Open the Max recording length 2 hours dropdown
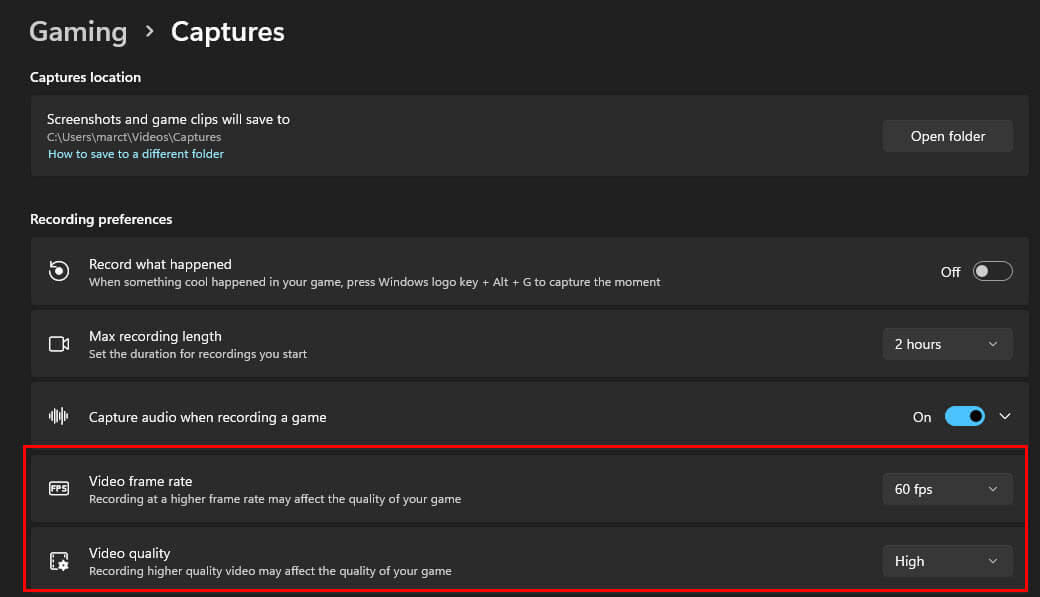Screen dimensions: 1040x597 pos(947,344)
